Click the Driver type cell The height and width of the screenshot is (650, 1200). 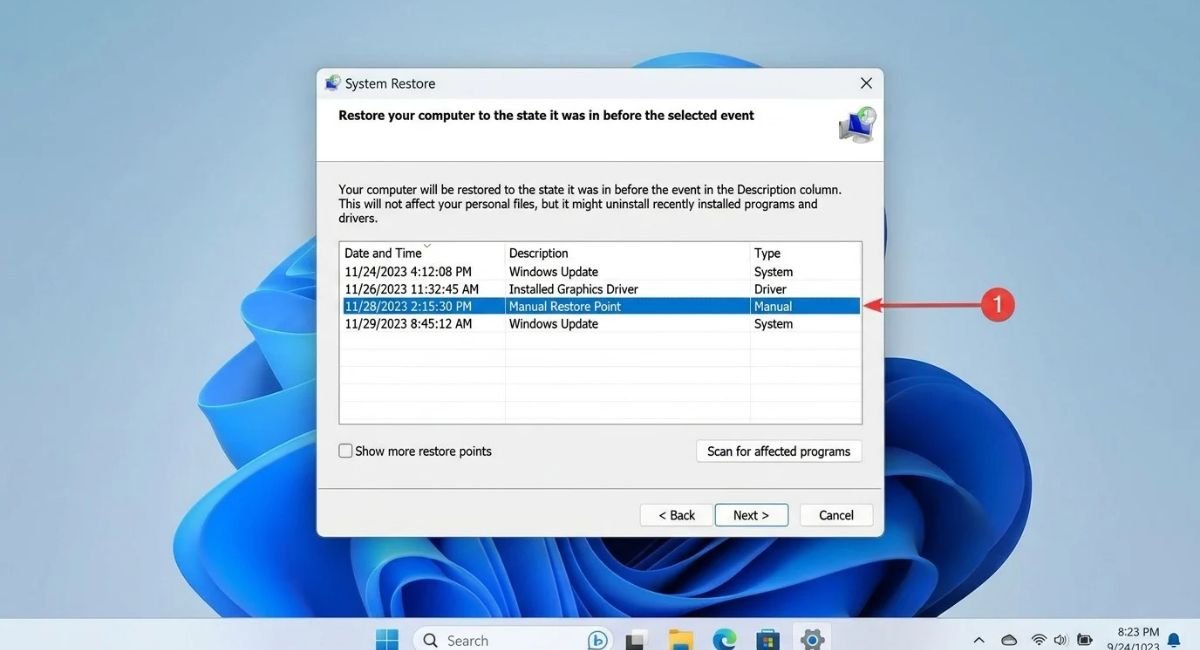click(x=772, y=289)
